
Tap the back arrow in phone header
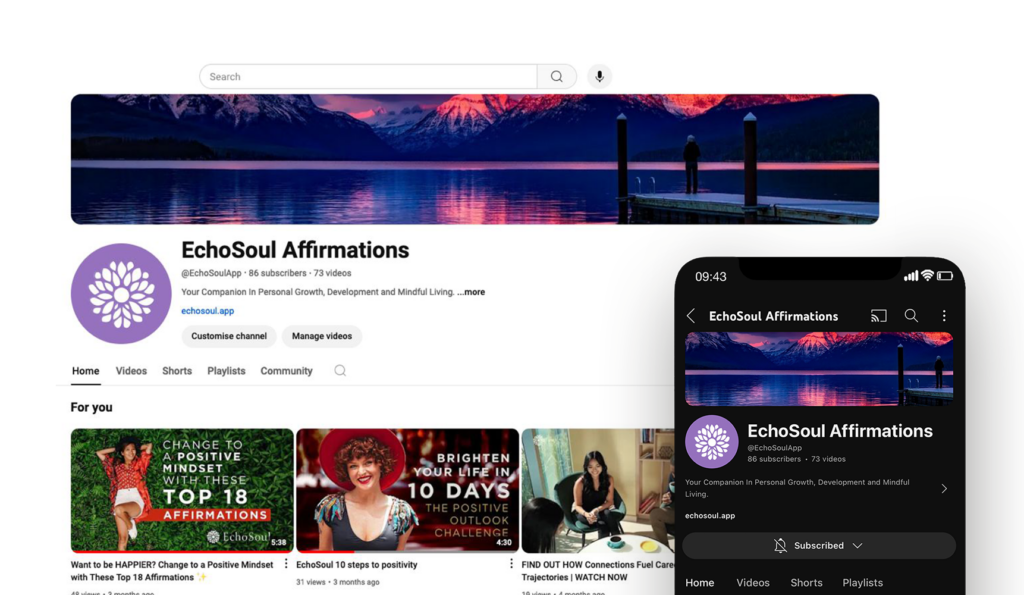691,316
